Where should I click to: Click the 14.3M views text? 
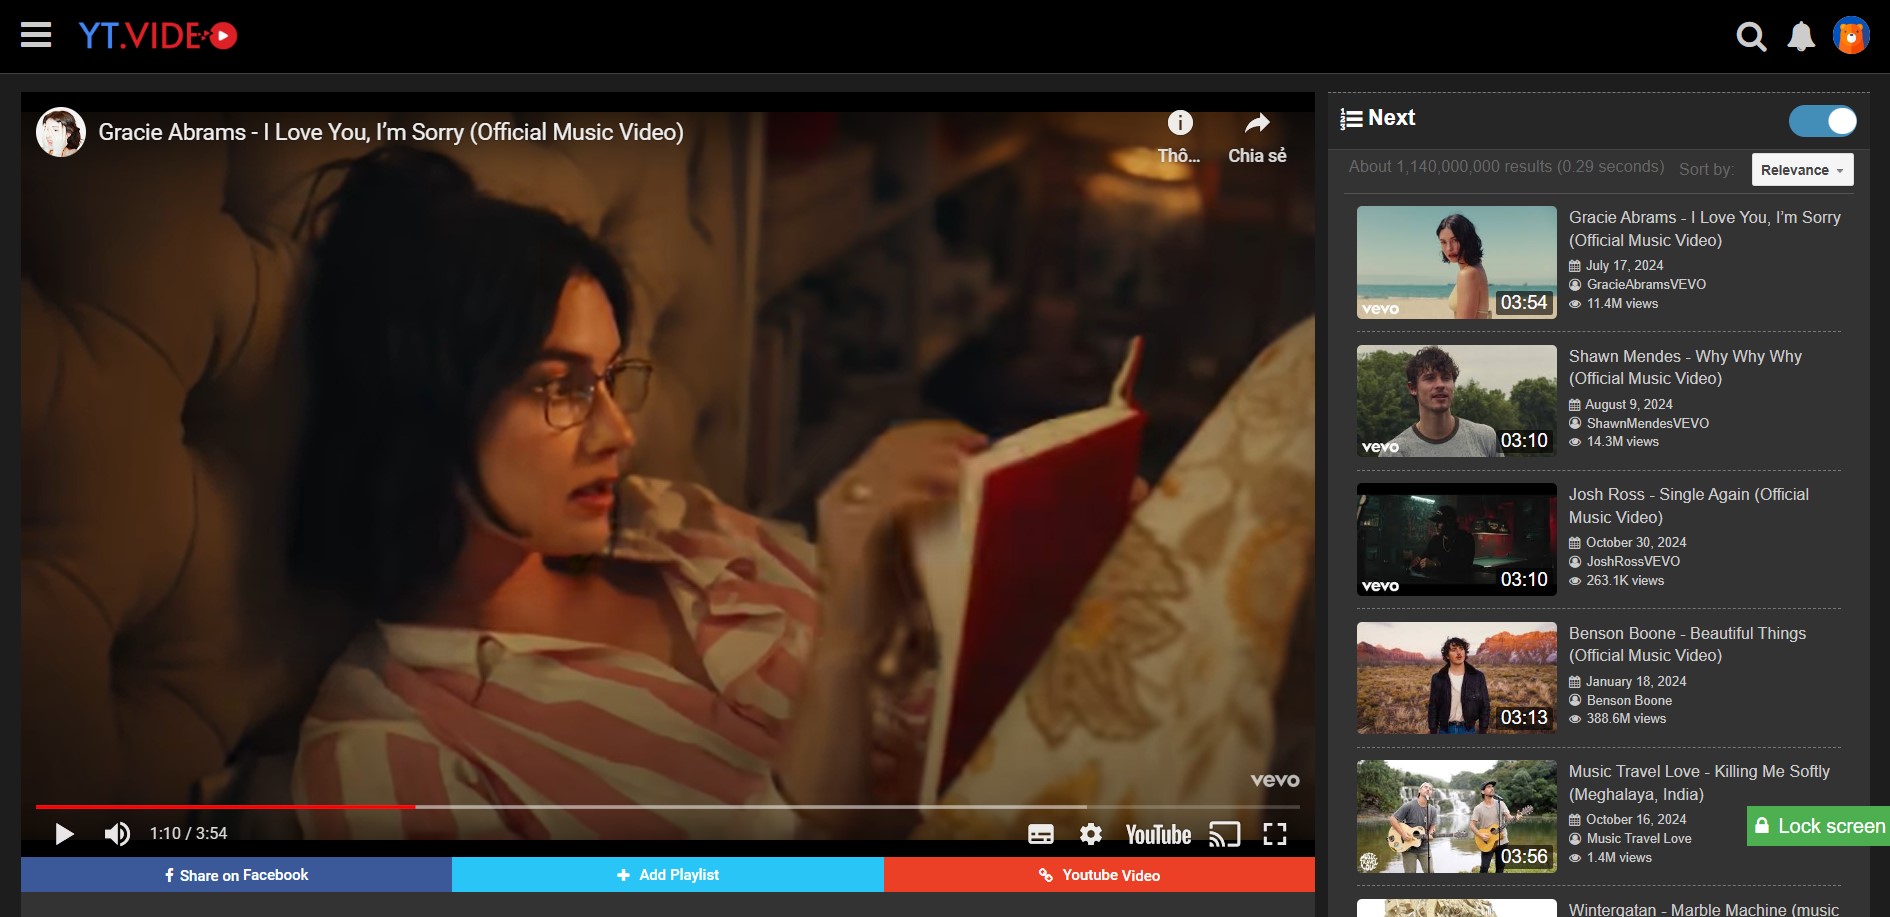point(1622,441)
